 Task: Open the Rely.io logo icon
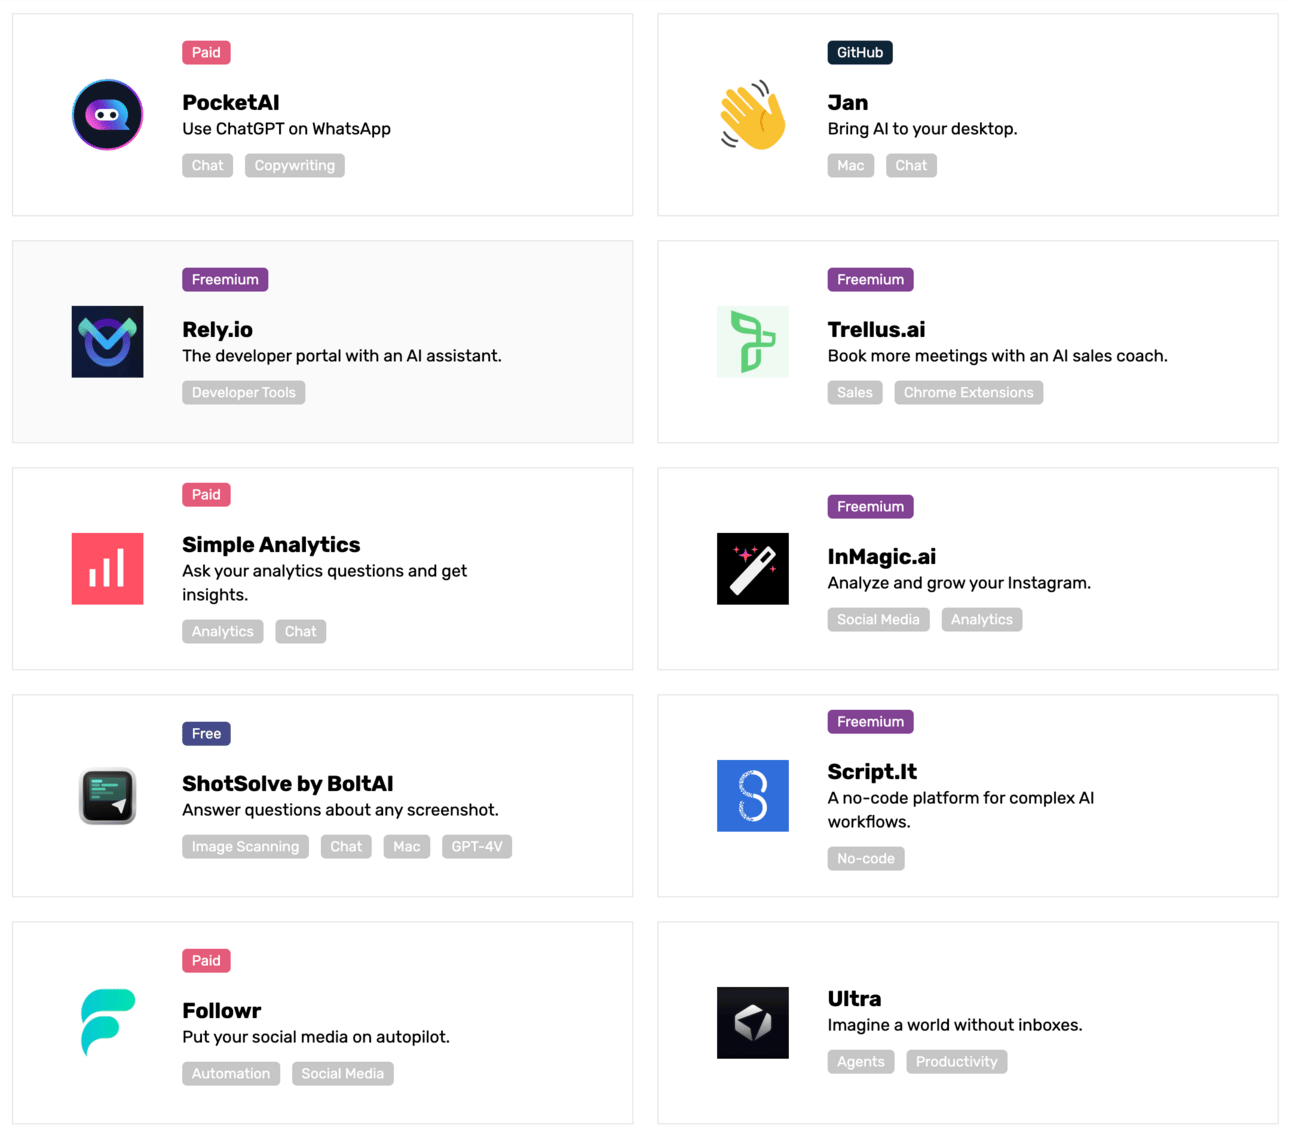107,342
